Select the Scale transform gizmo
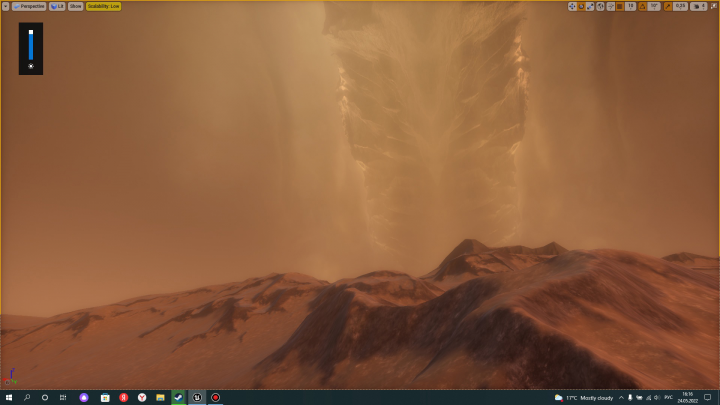 (590, 6)
